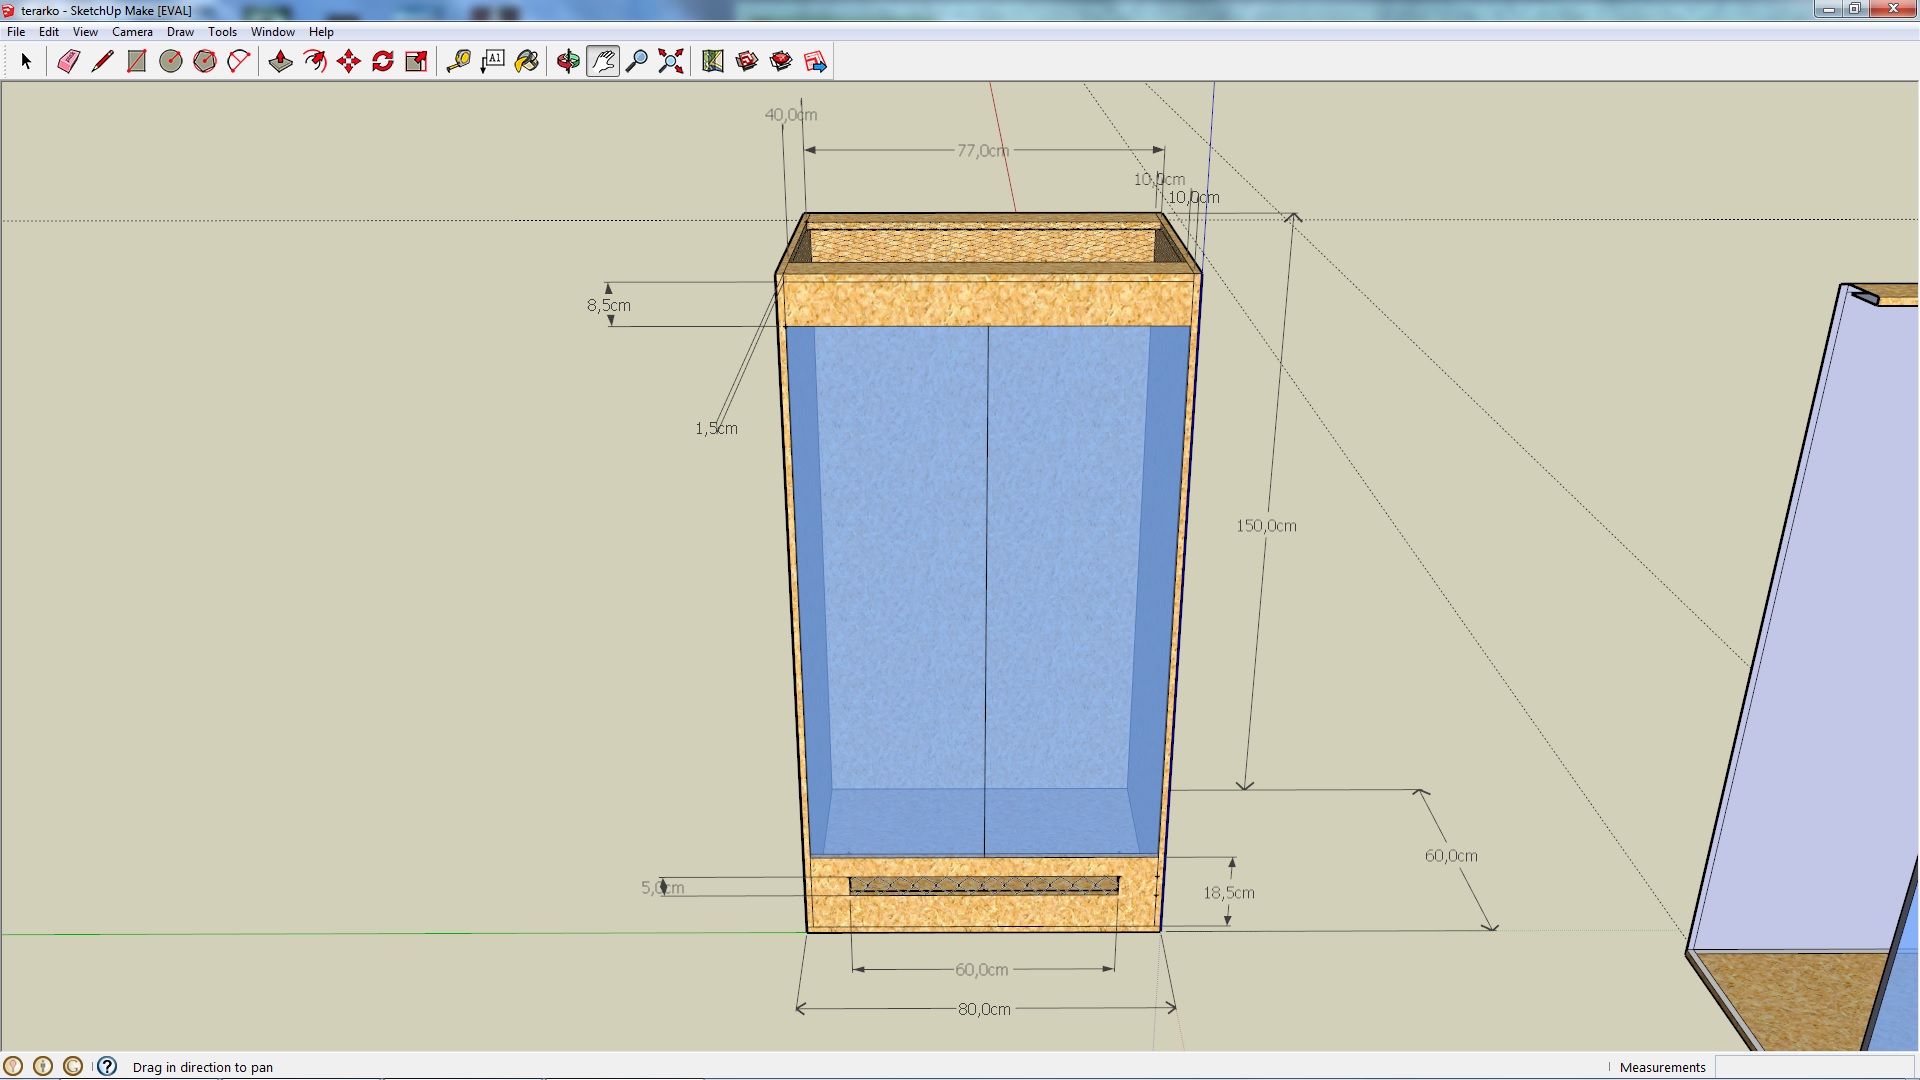Open the Instructor help icon in status bar
The width and height of the screenshot is (1920, 1080).
coord(107,1066)
